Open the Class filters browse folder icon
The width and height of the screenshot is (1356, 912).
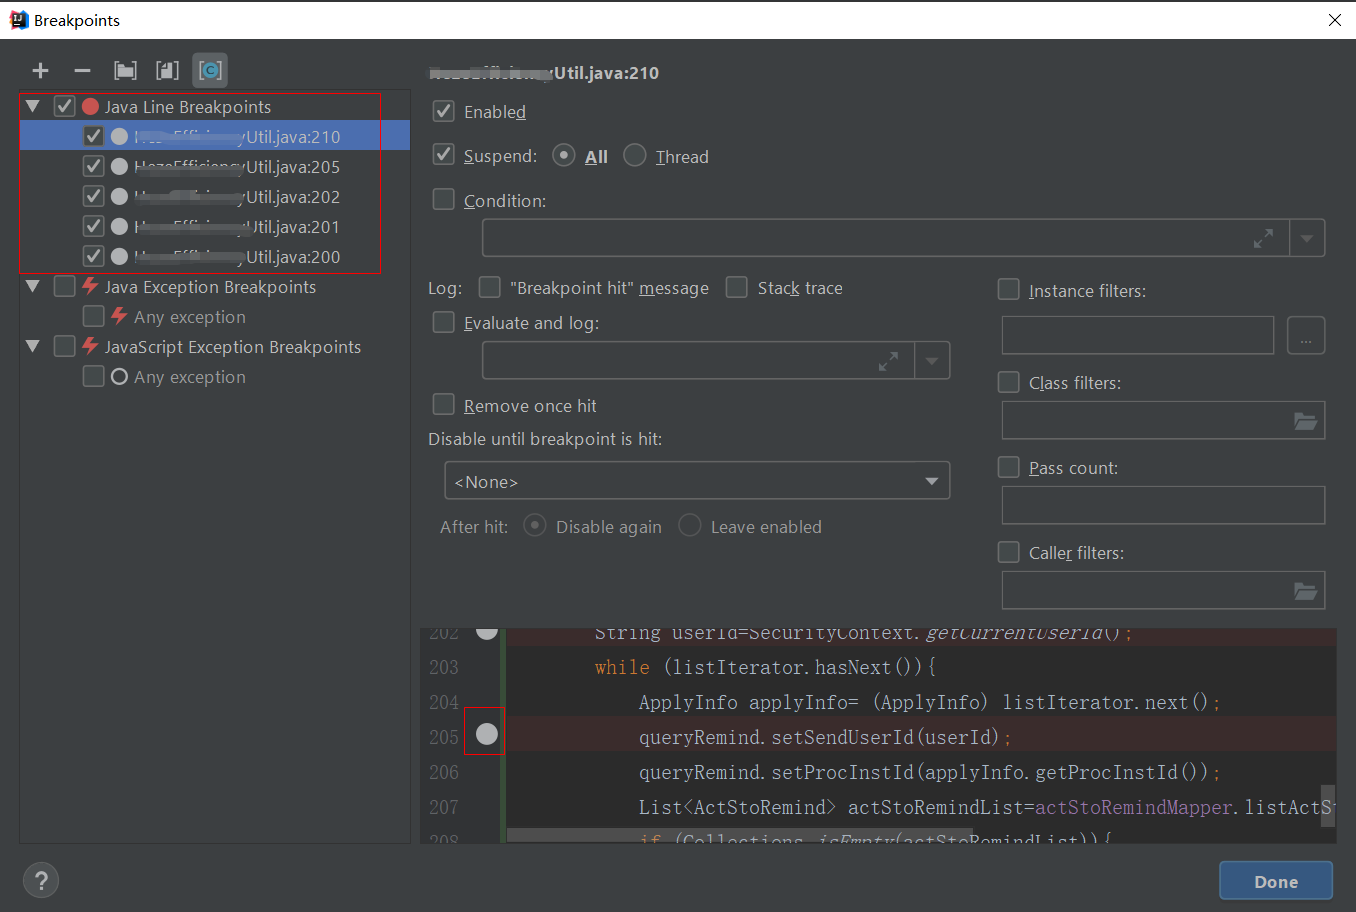(x=1305, y=421)
